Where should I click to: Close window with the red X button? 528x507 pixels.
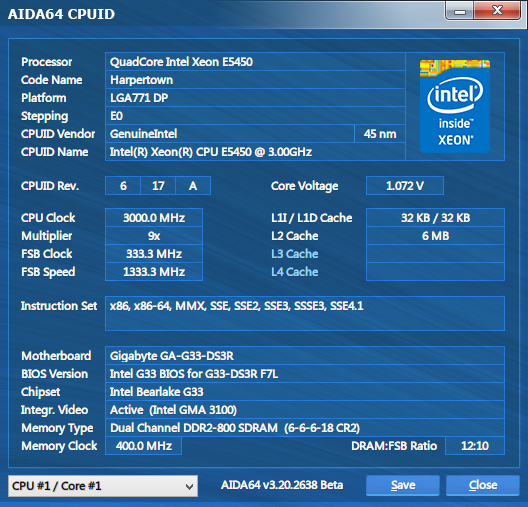(x=497, y=11)
